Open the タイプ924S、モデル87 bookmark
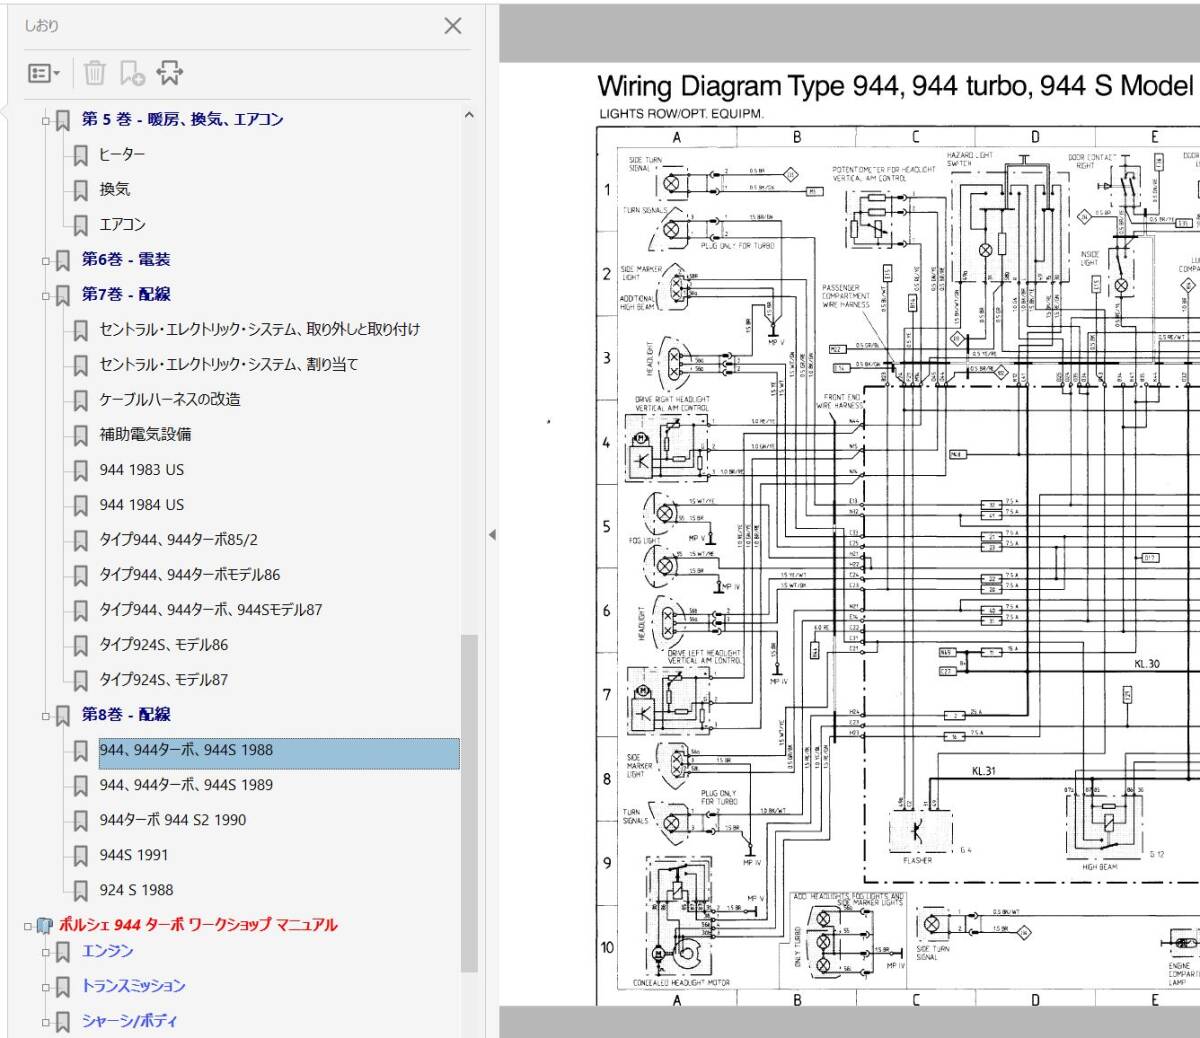Viewport: 1200px width, 1038px height. (x=163, y=679)
